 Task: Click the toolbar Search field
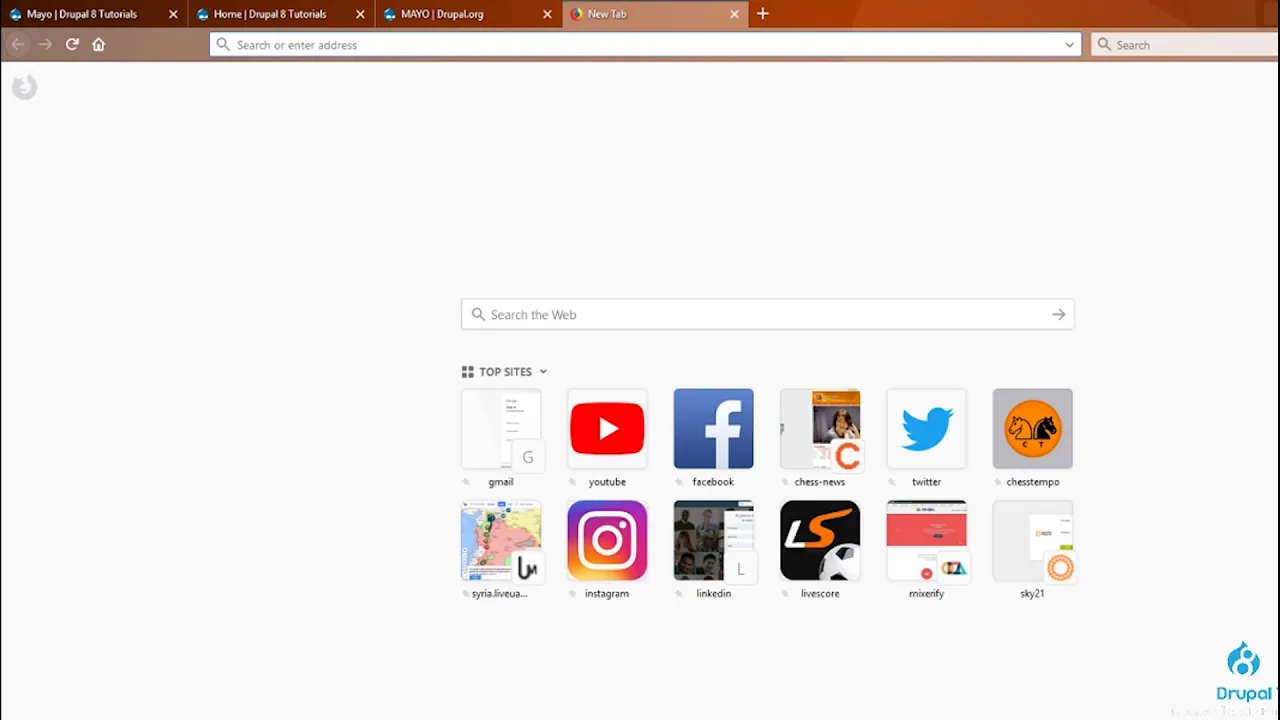(1185, 45)
